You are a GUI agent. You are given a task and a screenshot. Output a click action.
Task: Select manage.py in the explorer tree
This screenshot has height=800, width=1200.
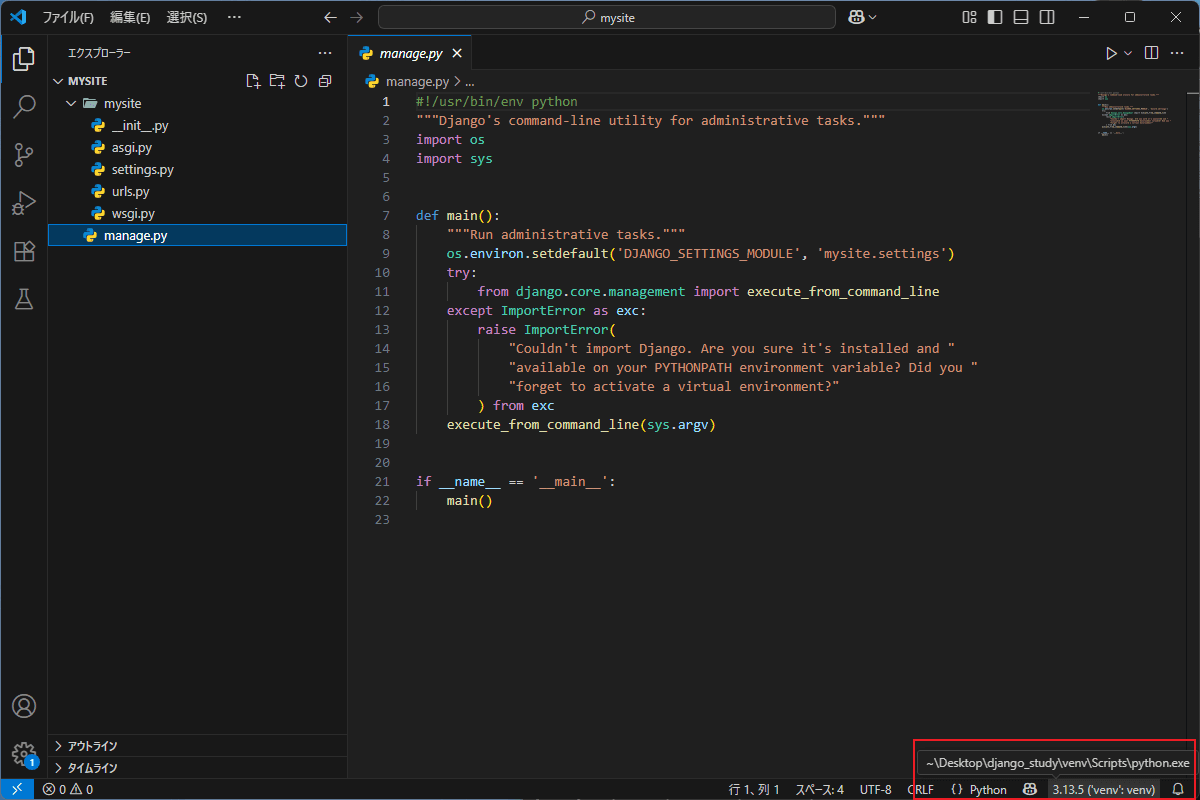(x=197, y=235)
